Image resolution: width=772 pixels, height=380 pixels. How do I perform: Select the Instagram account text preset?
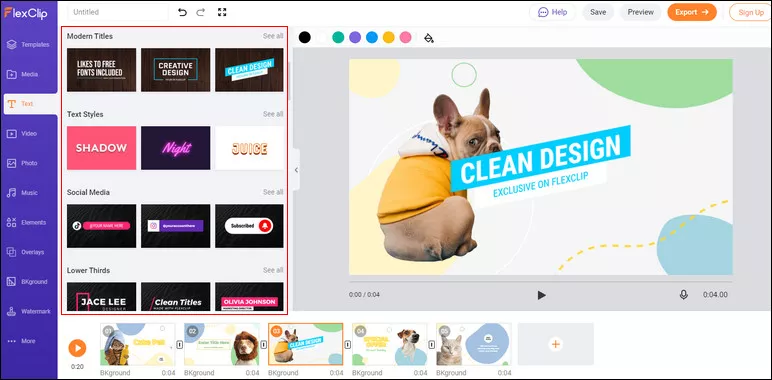coord(175,226)
